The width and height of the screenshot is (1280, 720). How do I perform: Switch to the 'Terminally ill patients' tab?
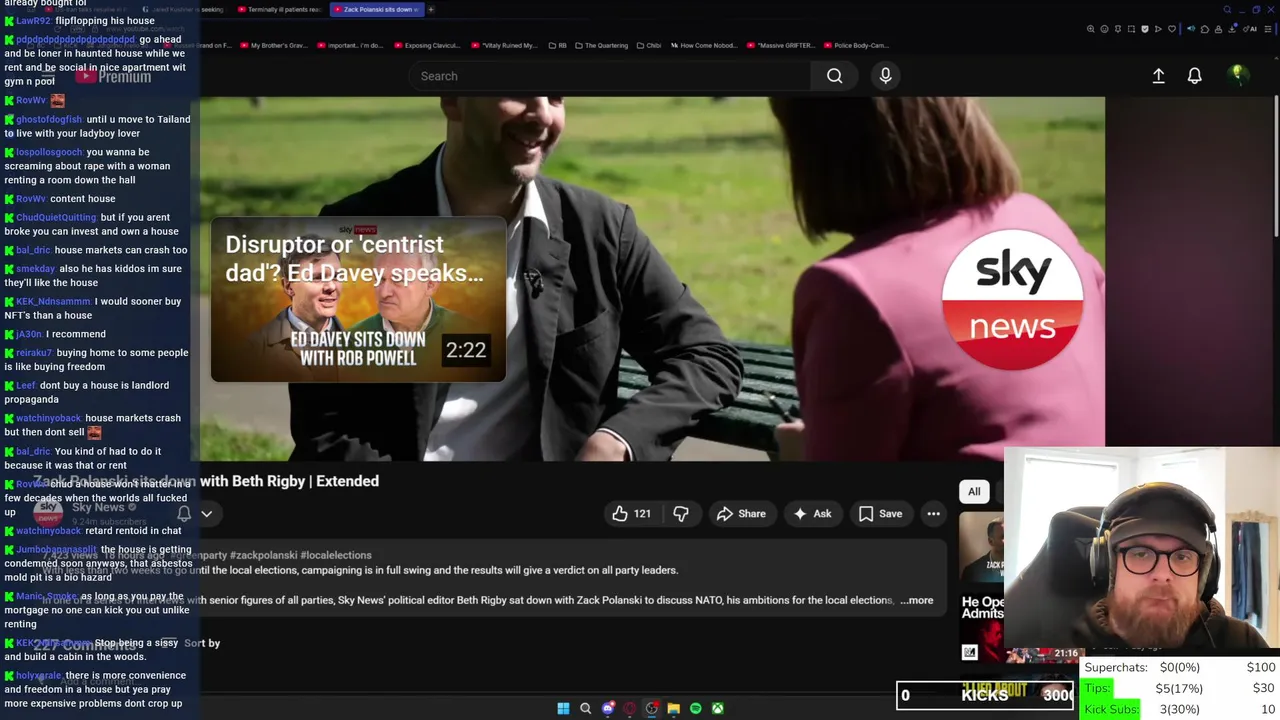[x=280, y=9]
